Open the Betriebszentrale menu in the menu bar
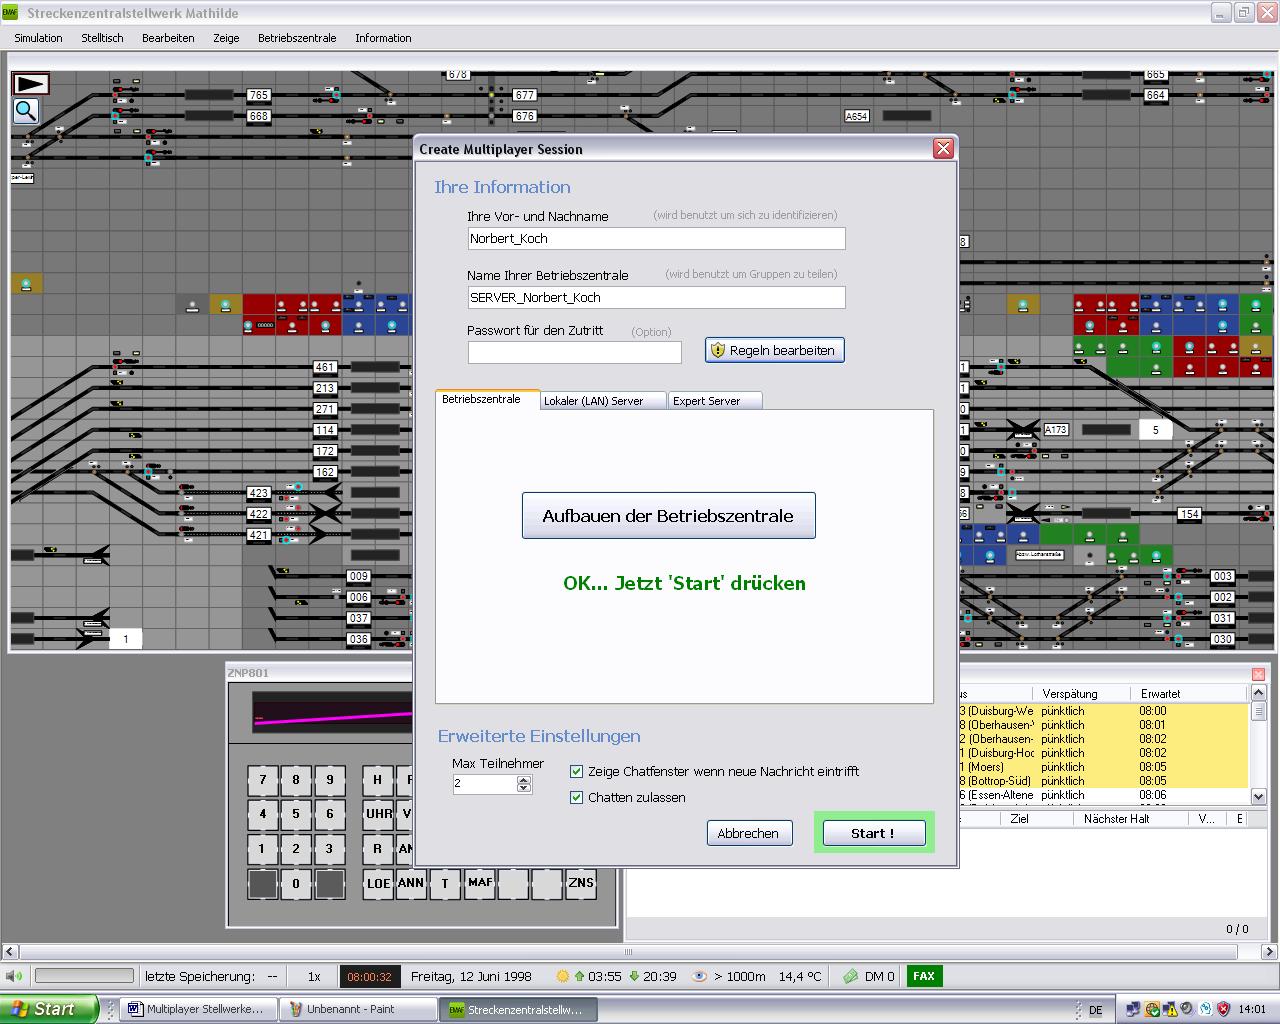This screenshot has height=1024, width=1280. pos(297,38)
